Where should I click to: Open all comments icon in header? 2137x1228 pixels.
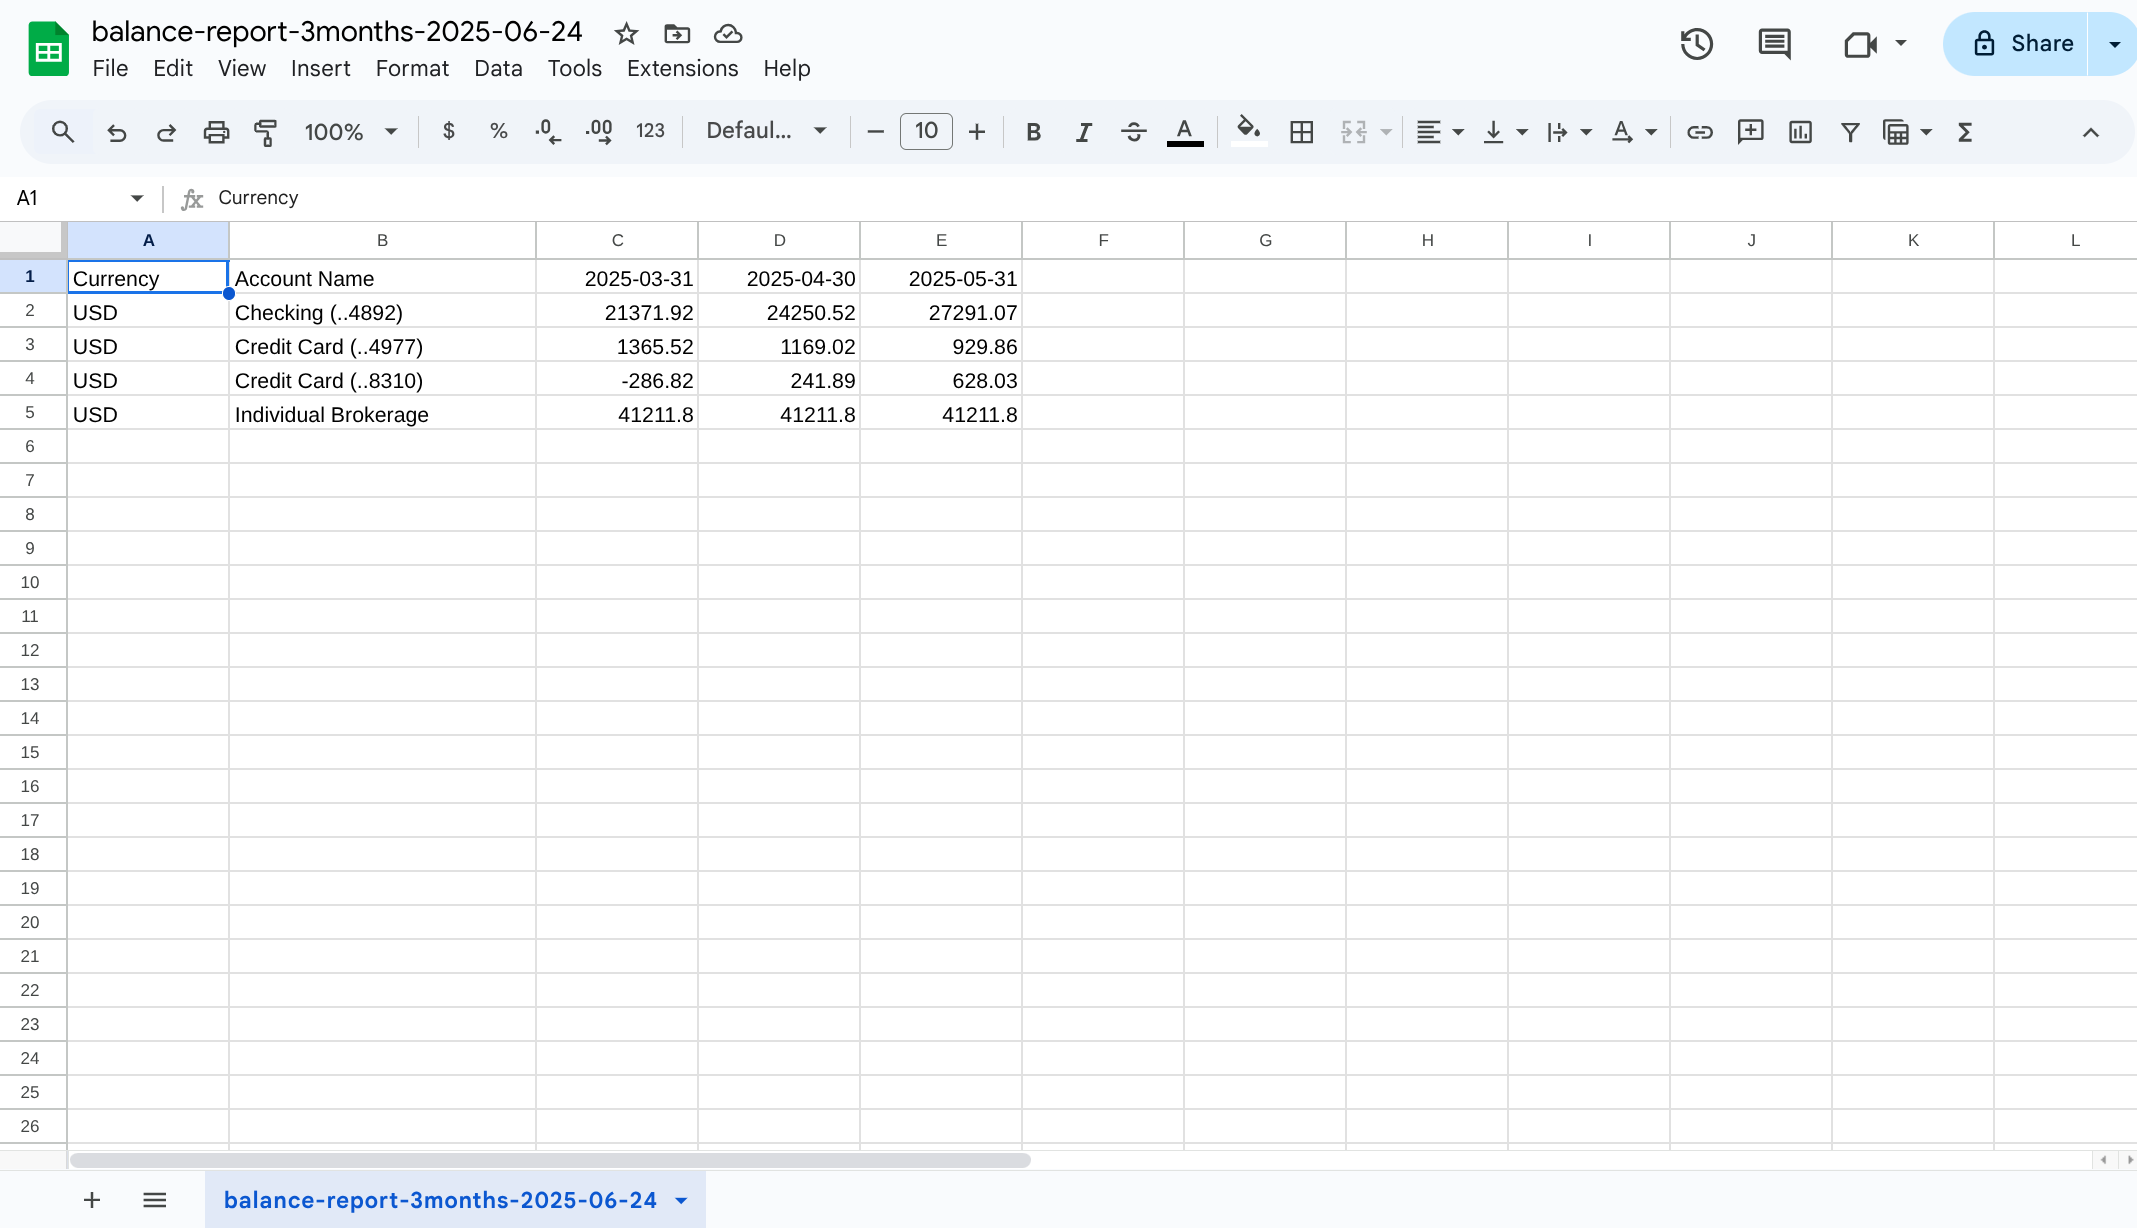click(x=1775, y=44)
